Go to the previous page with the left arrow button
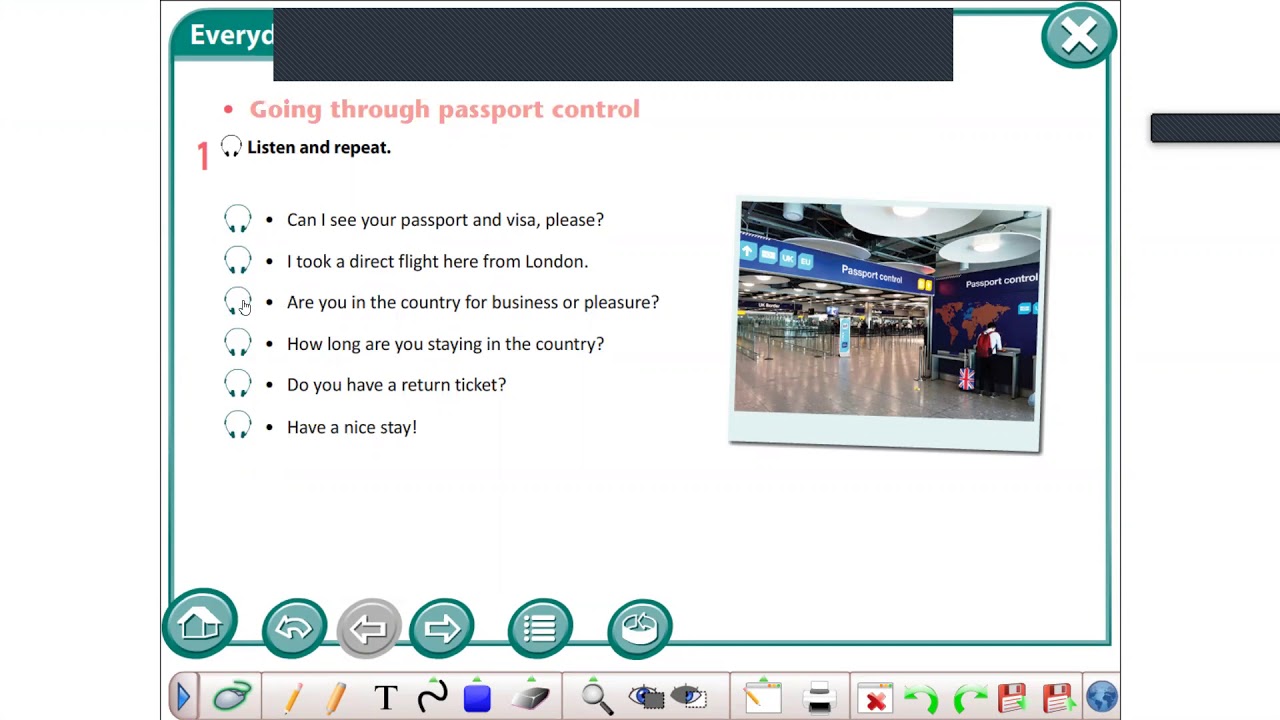 point(369,628)
